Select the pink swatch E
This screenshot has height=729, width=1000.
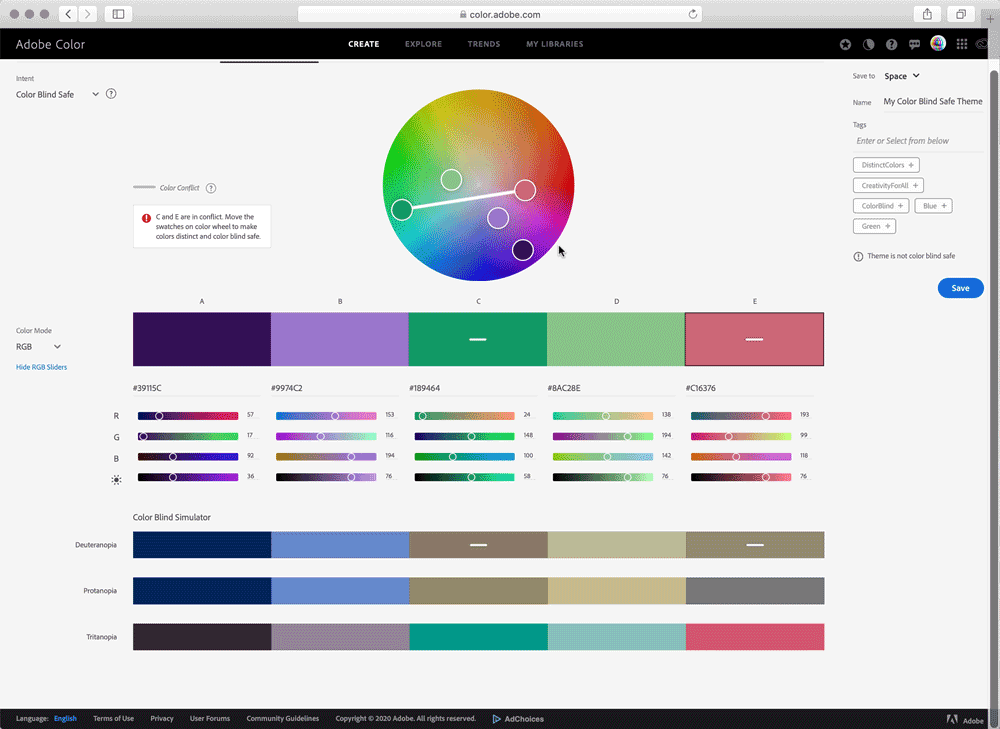[754, 339]
